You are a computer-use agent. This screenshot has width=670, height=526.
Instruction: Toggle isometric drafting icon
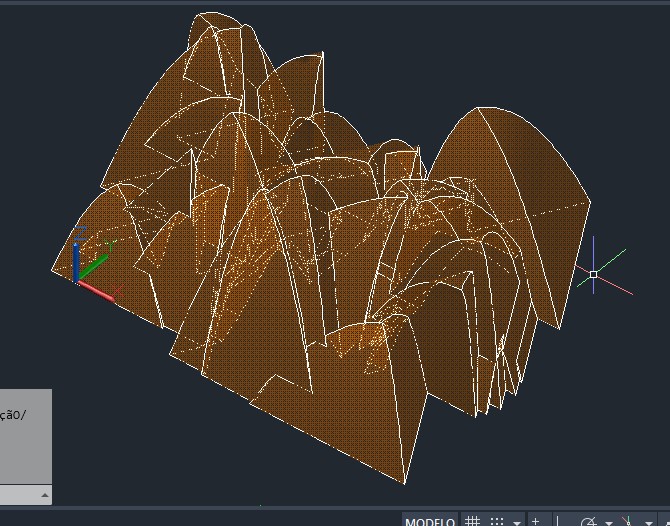click(628, 521)
